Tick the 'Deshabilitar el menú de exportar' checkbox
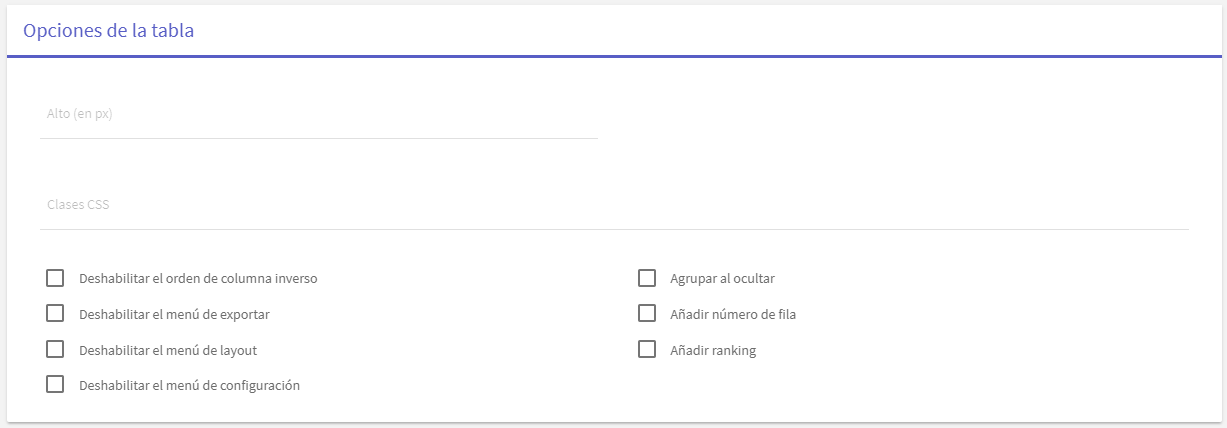The height and width of the screenshot is (428, 1227). [x=55, y=314]
